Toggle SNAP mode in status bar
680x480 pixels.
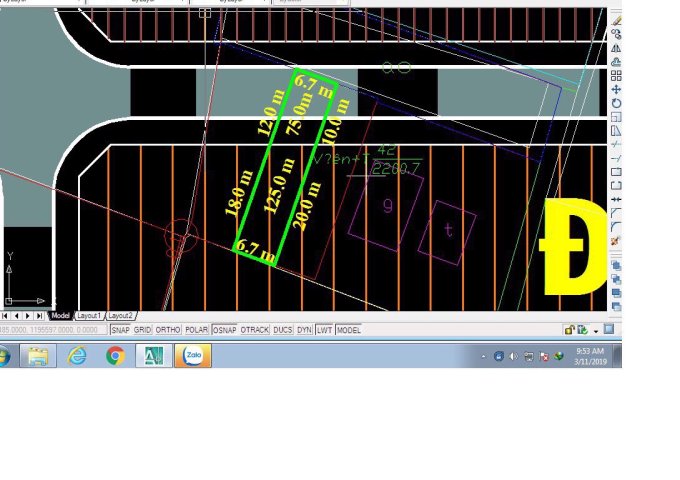pyautogui.click(x=120, y=329)
